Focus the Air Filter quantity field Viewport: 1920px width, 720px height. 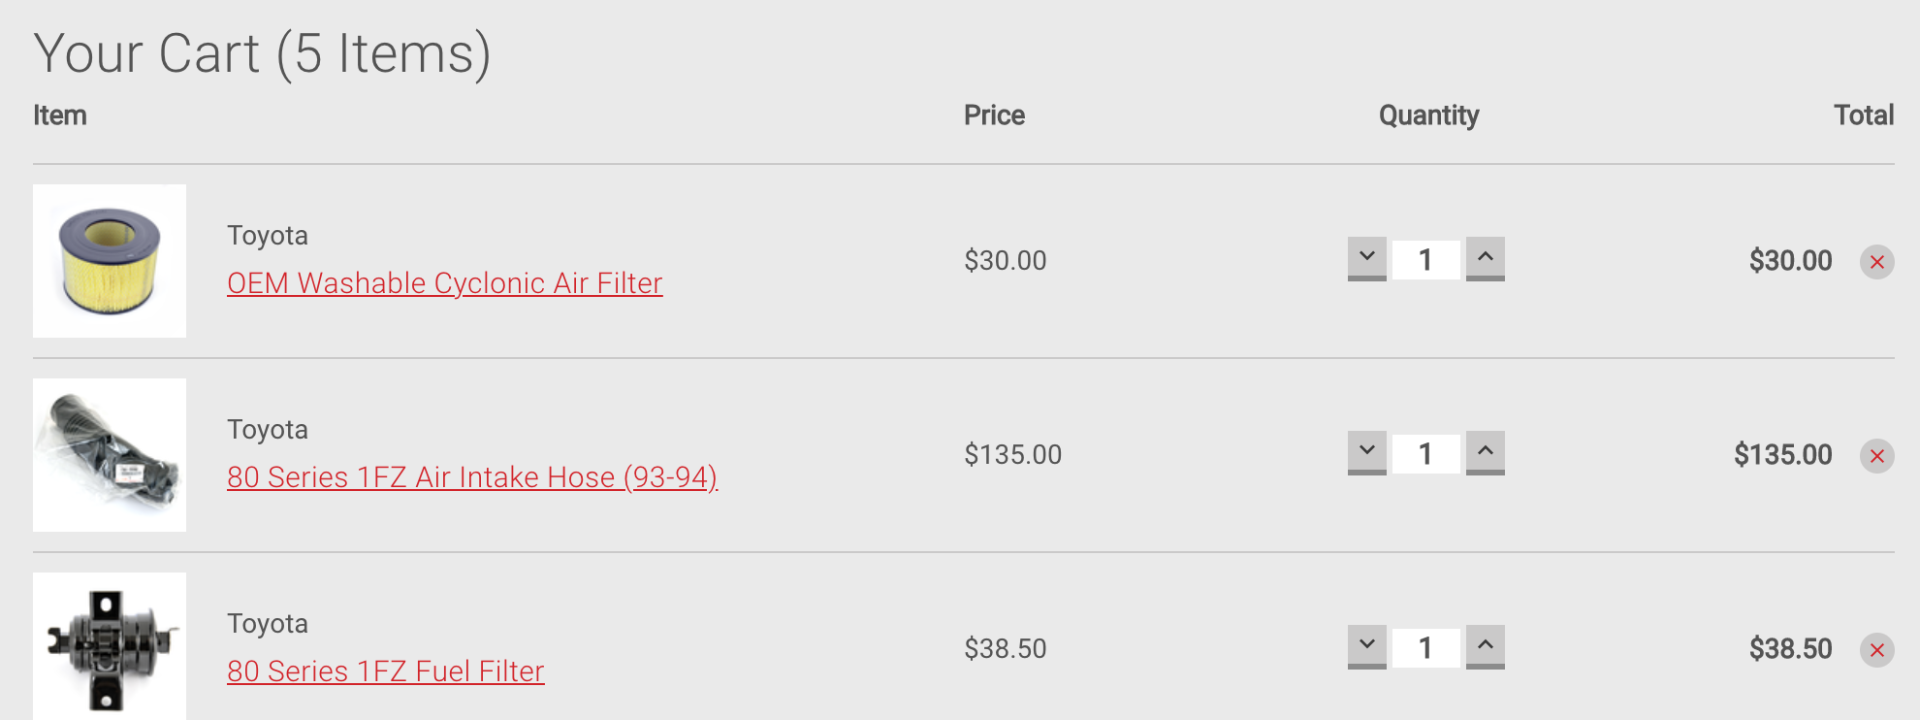pyautogui.click(x=1426, y=260)
